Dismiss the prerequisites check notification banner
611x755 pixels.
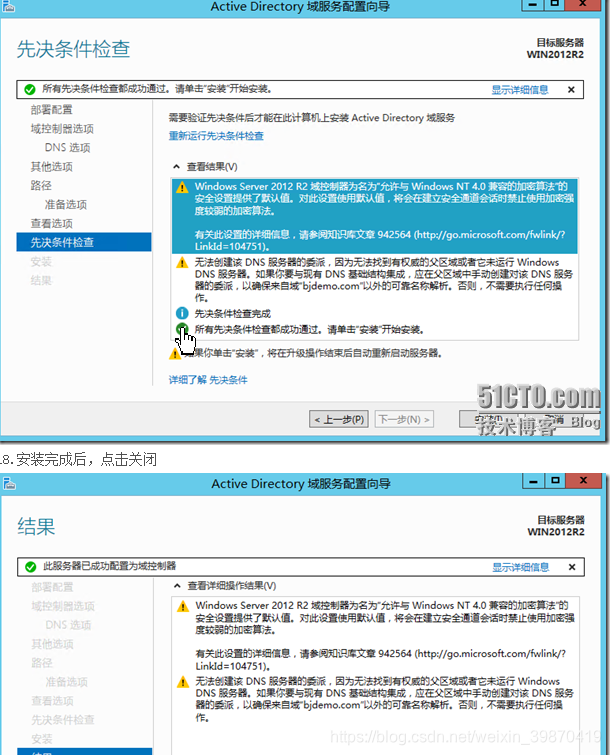(x=571, y=90)
